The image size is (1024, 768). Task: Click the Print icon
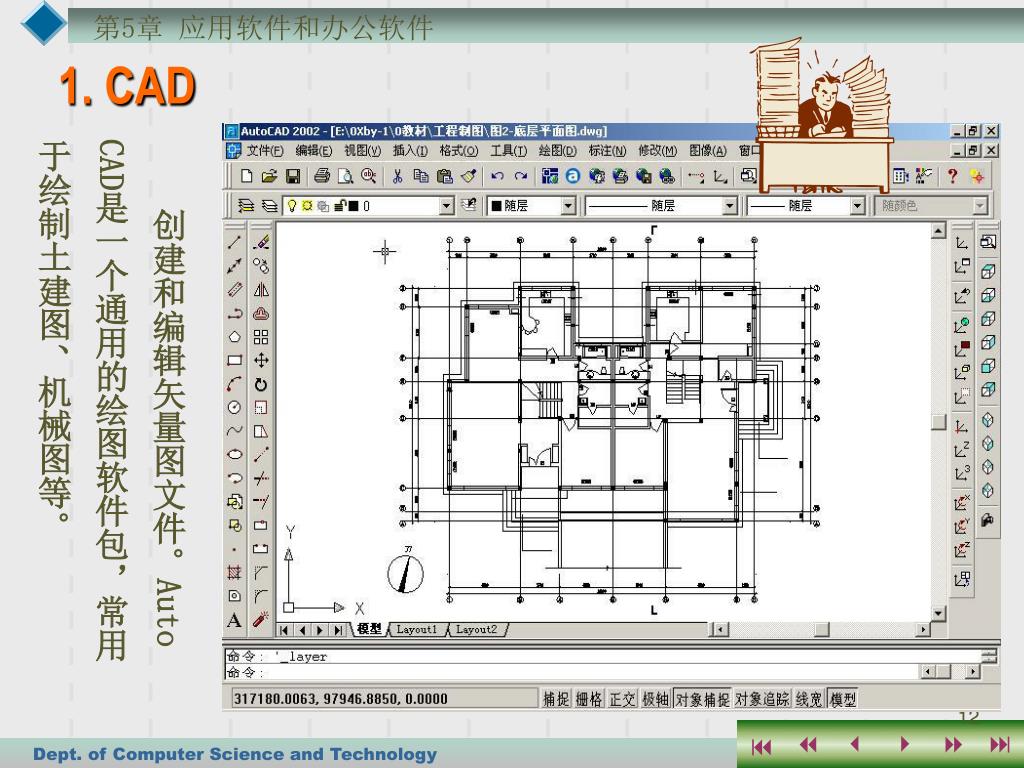321,176
